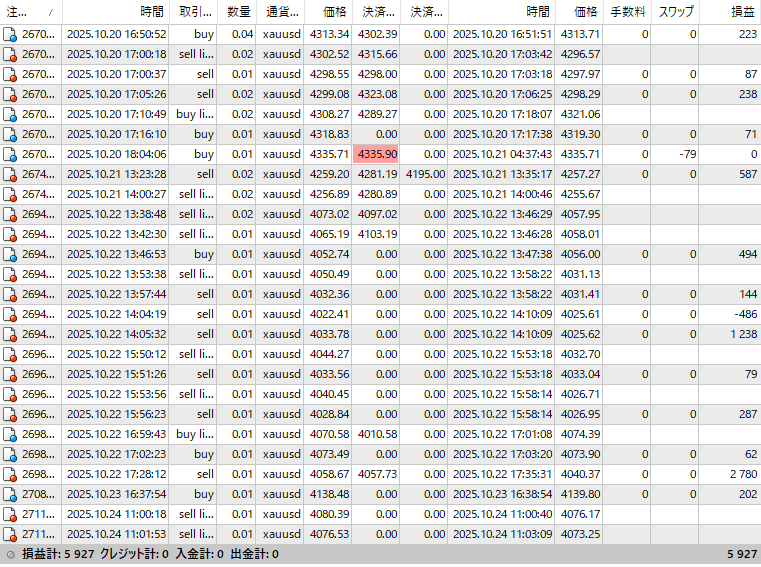Click the 4195.00 take profit cell
This screenshot has width=761, height=567.
(x=425, y=174)
